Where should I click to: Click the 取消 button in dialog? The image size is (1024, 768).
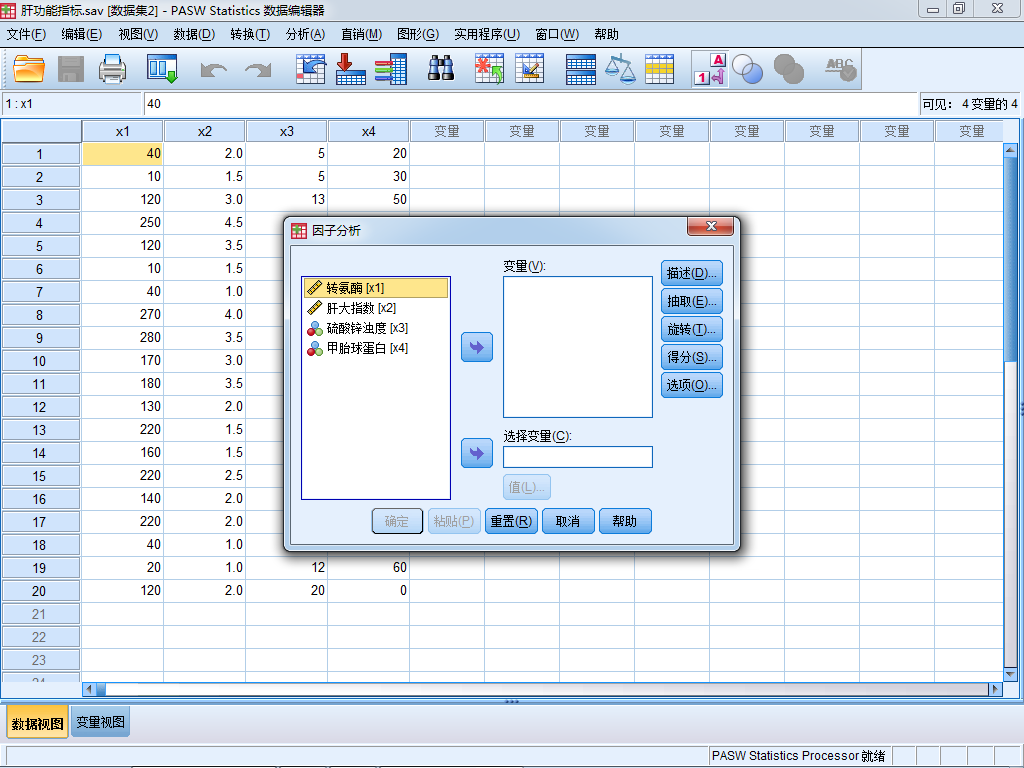(568, 521)
